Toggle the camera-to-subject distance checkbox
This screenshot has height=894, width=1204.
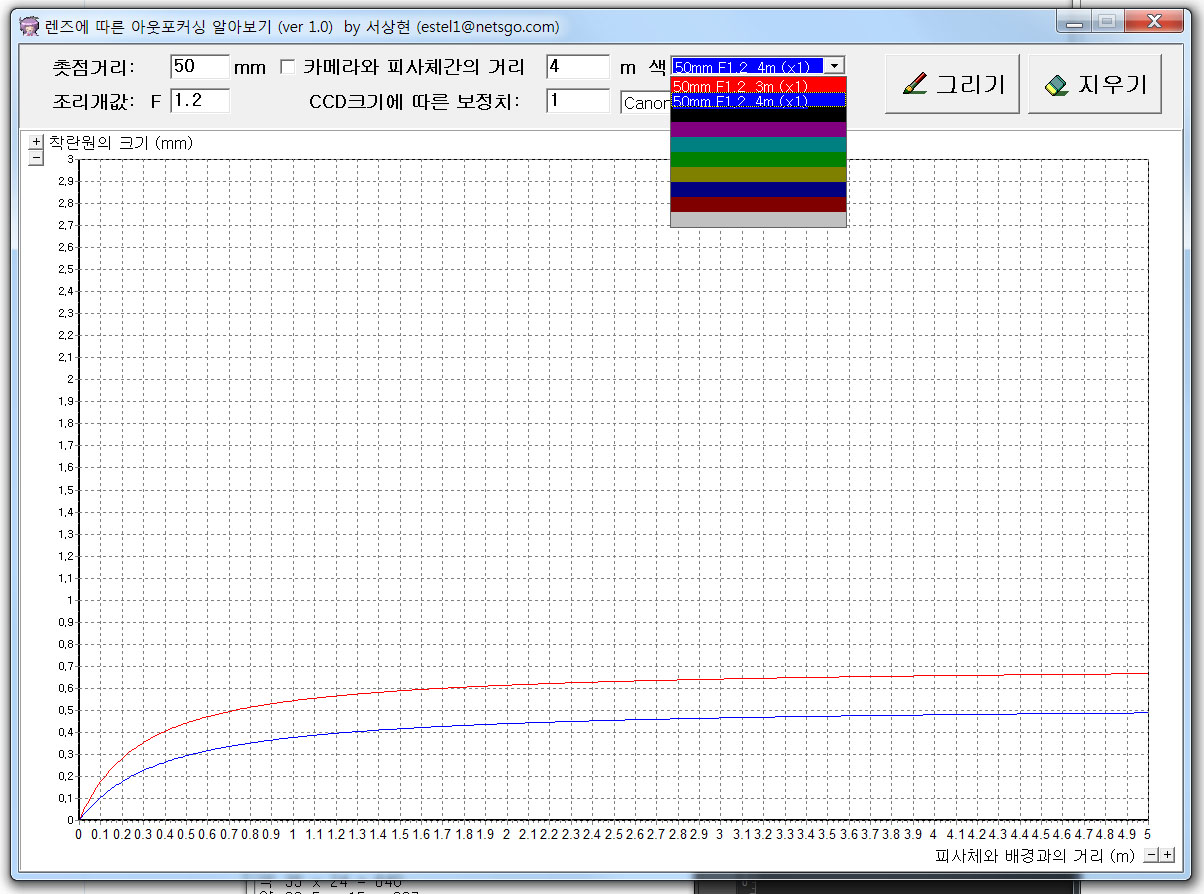(x=288, y=68)
